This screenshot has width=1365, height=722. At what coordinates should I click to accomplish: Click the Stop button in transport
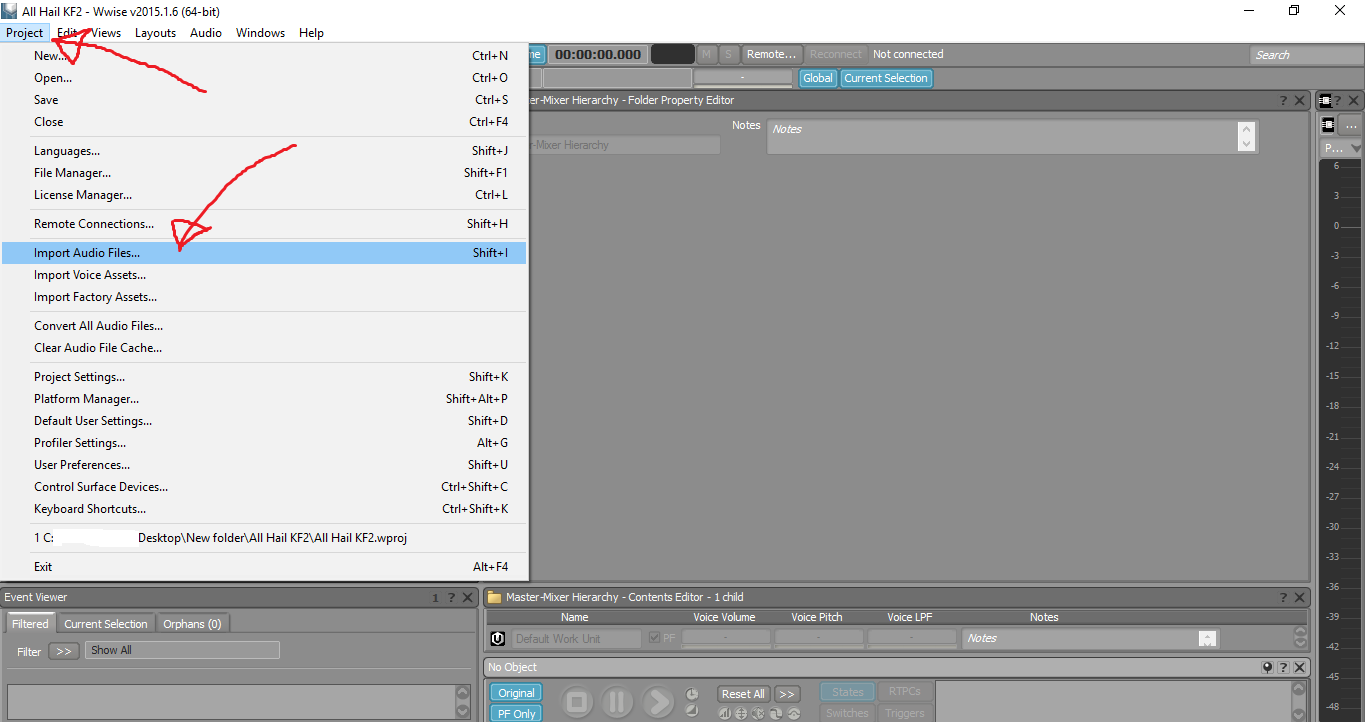pos(577,702)
